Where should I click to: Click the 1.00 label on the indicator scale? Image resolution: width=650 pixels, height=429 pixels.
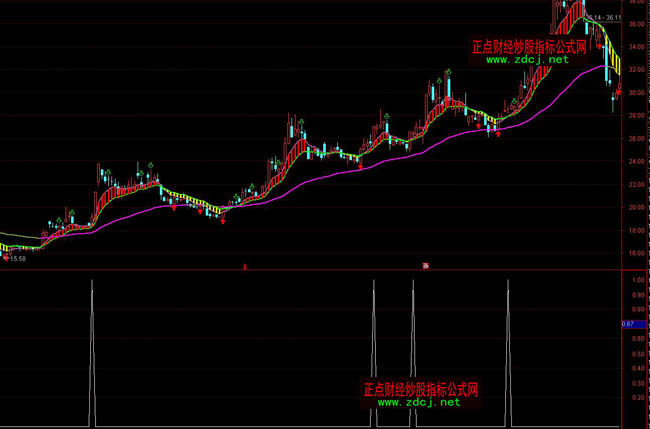coord(636,281)
